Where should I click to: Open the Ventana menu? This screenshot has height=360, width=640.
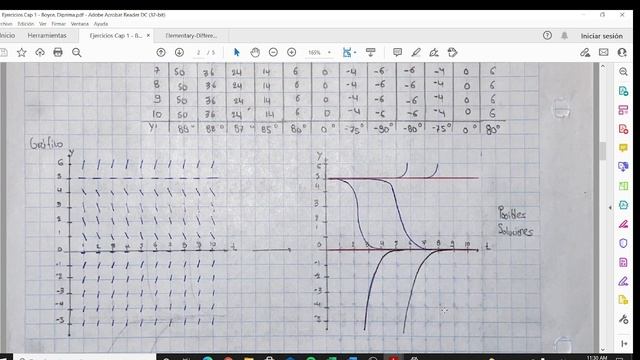[80, 24]
